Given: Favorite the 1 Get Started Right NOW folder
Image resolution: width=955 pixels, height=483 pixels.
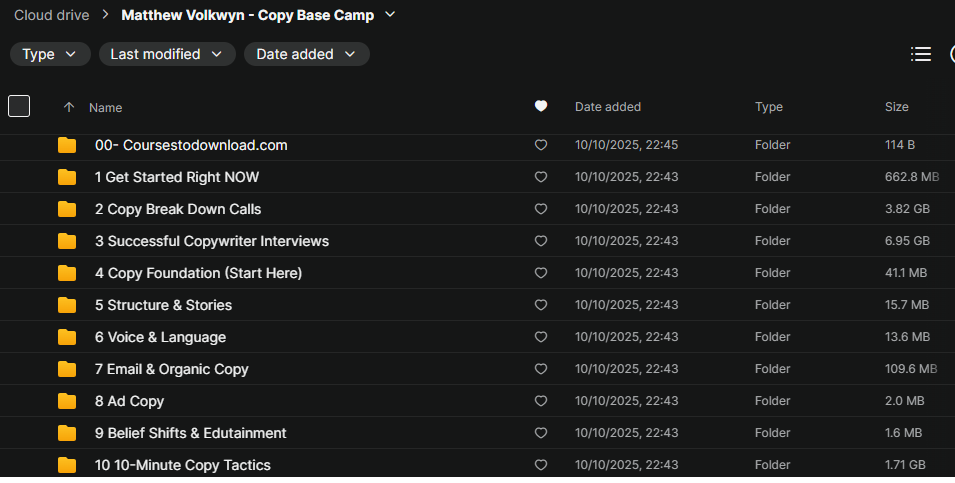Looking at the screenshot, I should coord(541,177).
